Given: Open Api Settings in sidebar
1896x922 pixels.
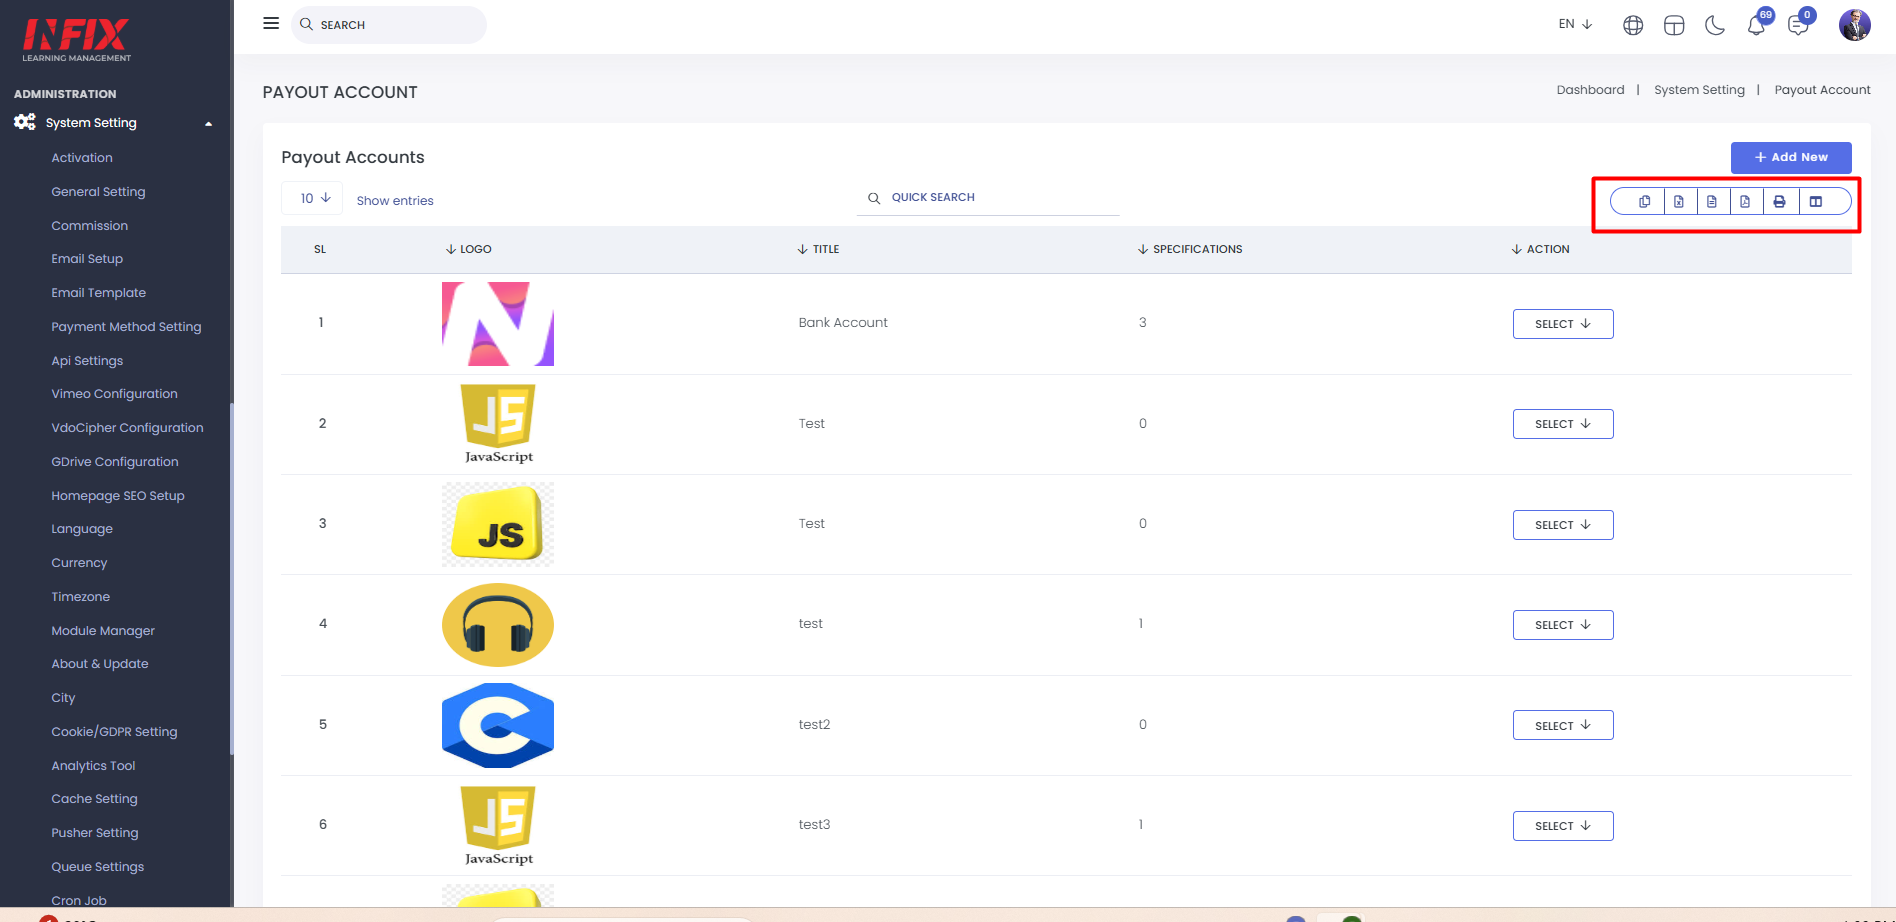Looking at the screenshot, I should [87, 361].
